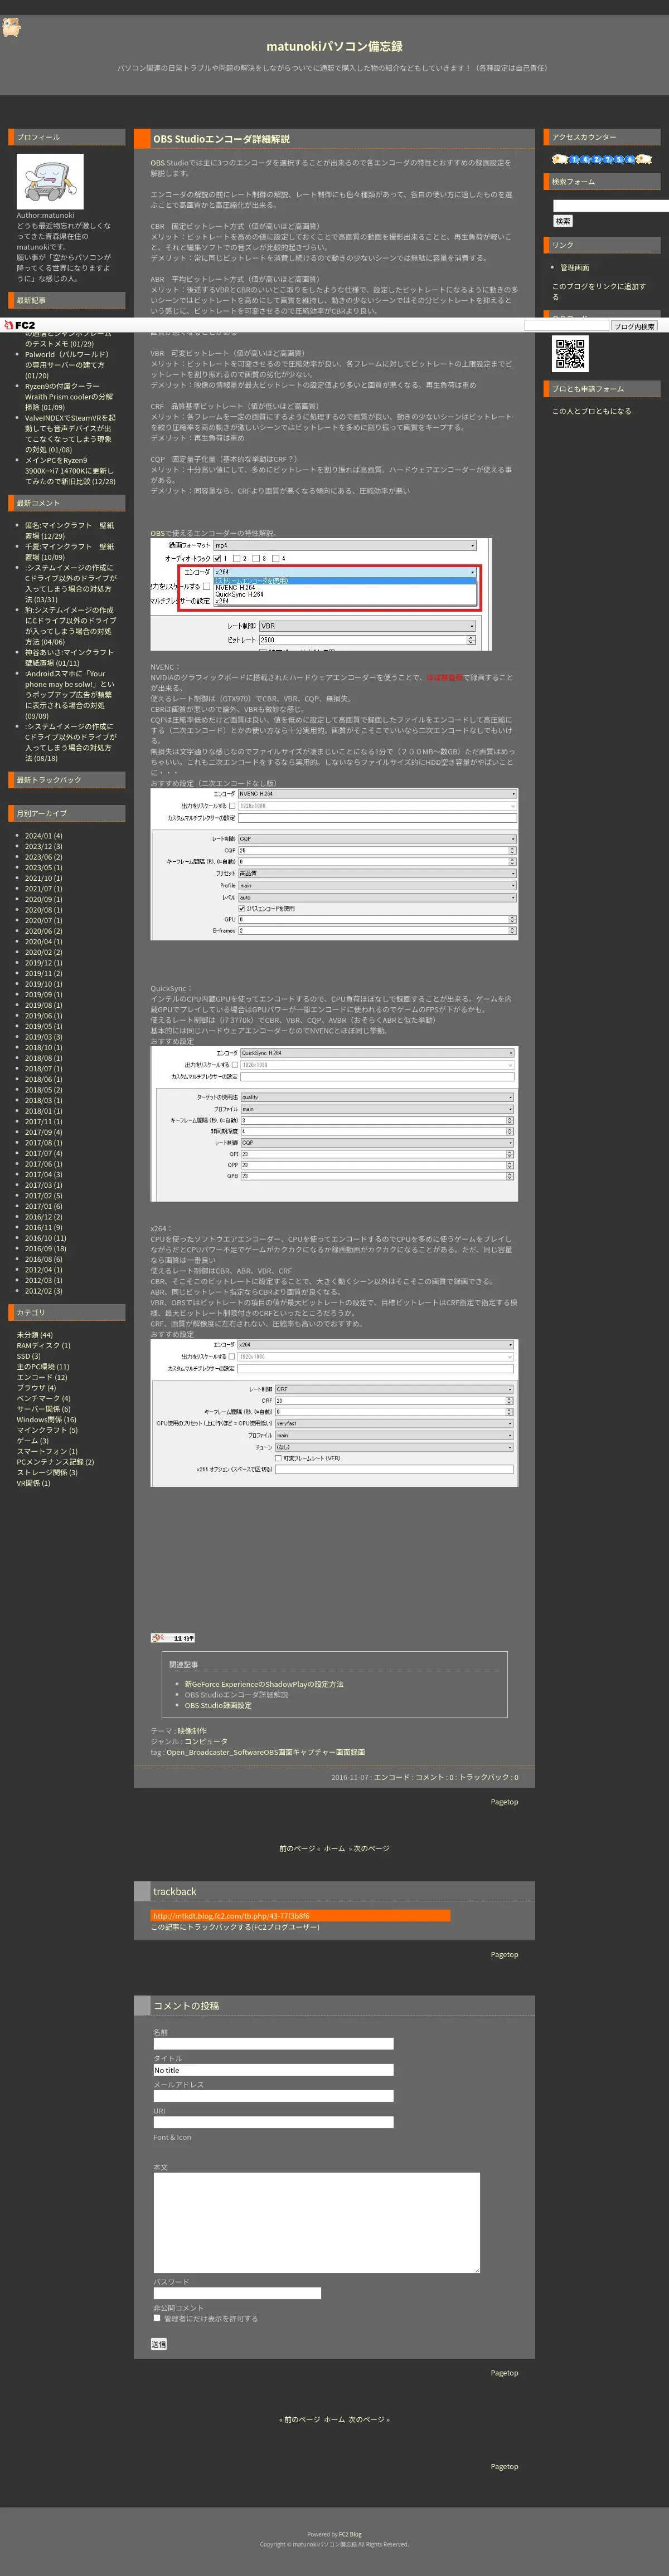Click the QuickSync recommended settings screenshot
This screenshot has width=669, height=2576.
(334, 1124)
